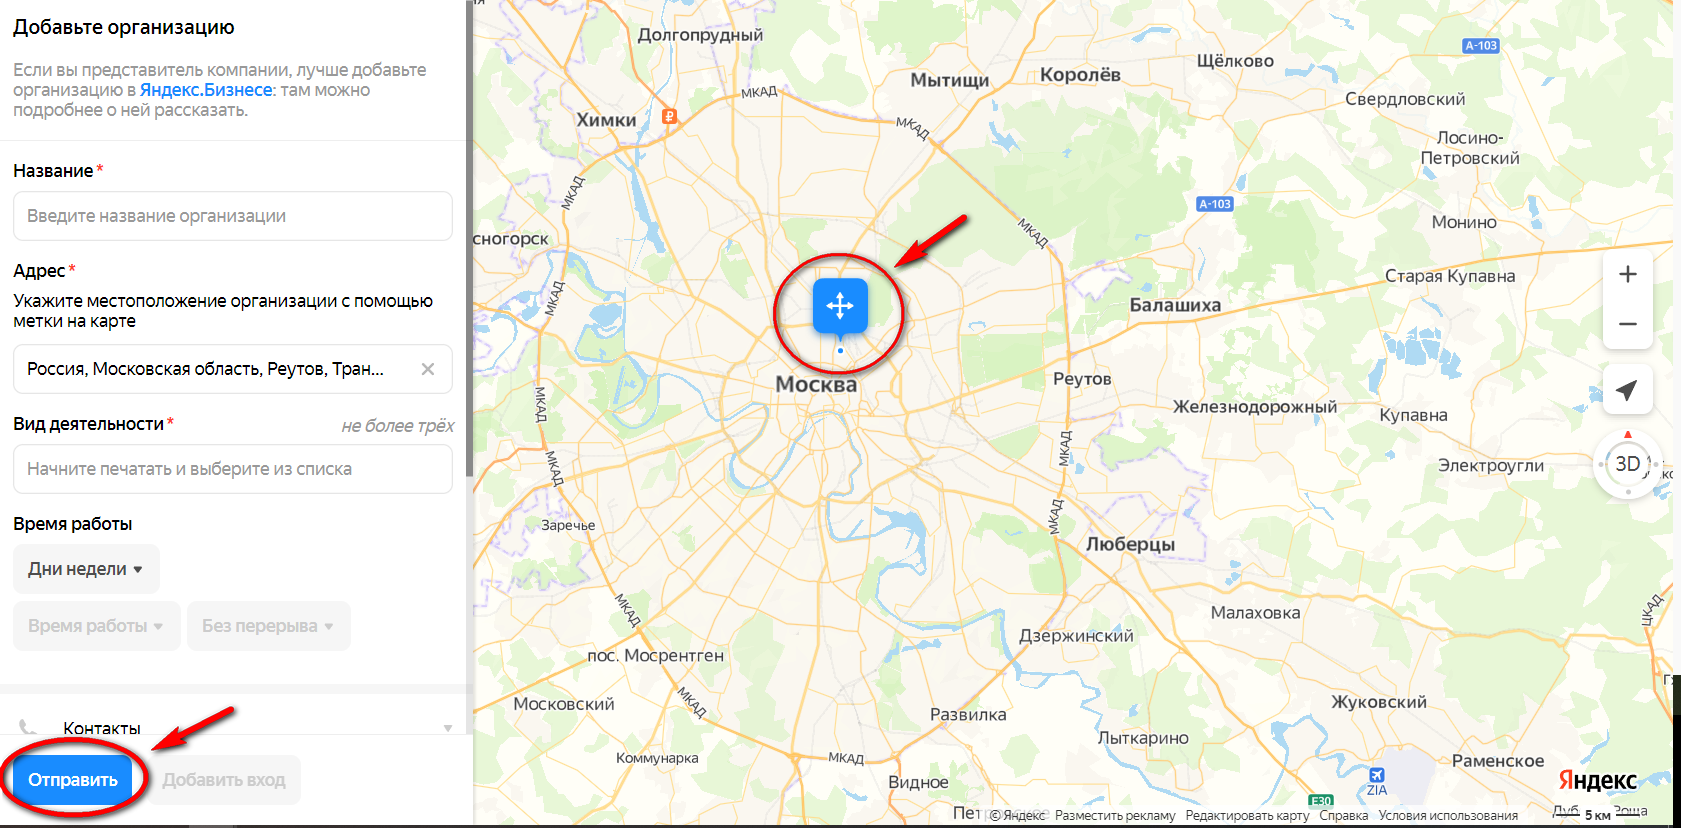1681x828 pixels.
Task: Open the Справка link on map footer
Action: coord(1343,816)
